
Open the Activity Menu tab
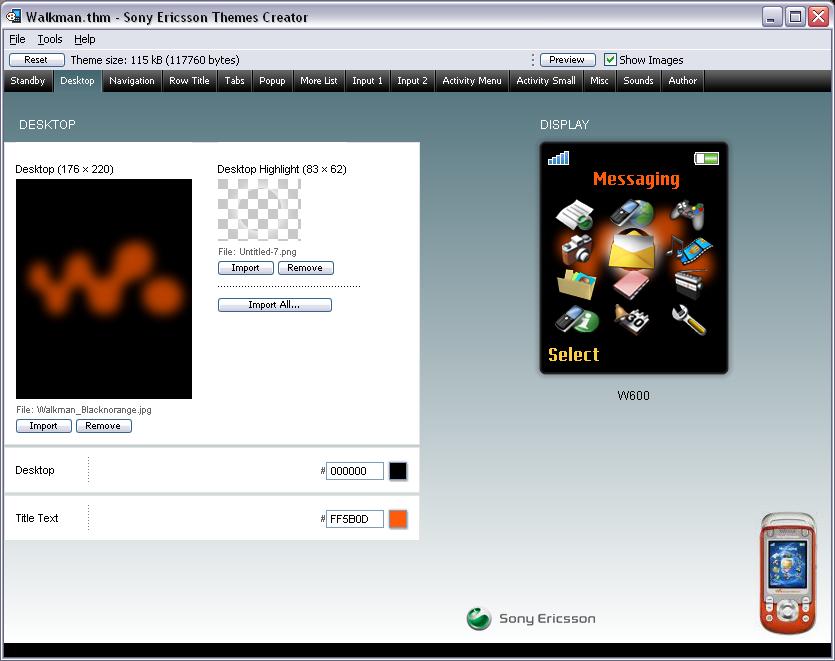[472, 80]
